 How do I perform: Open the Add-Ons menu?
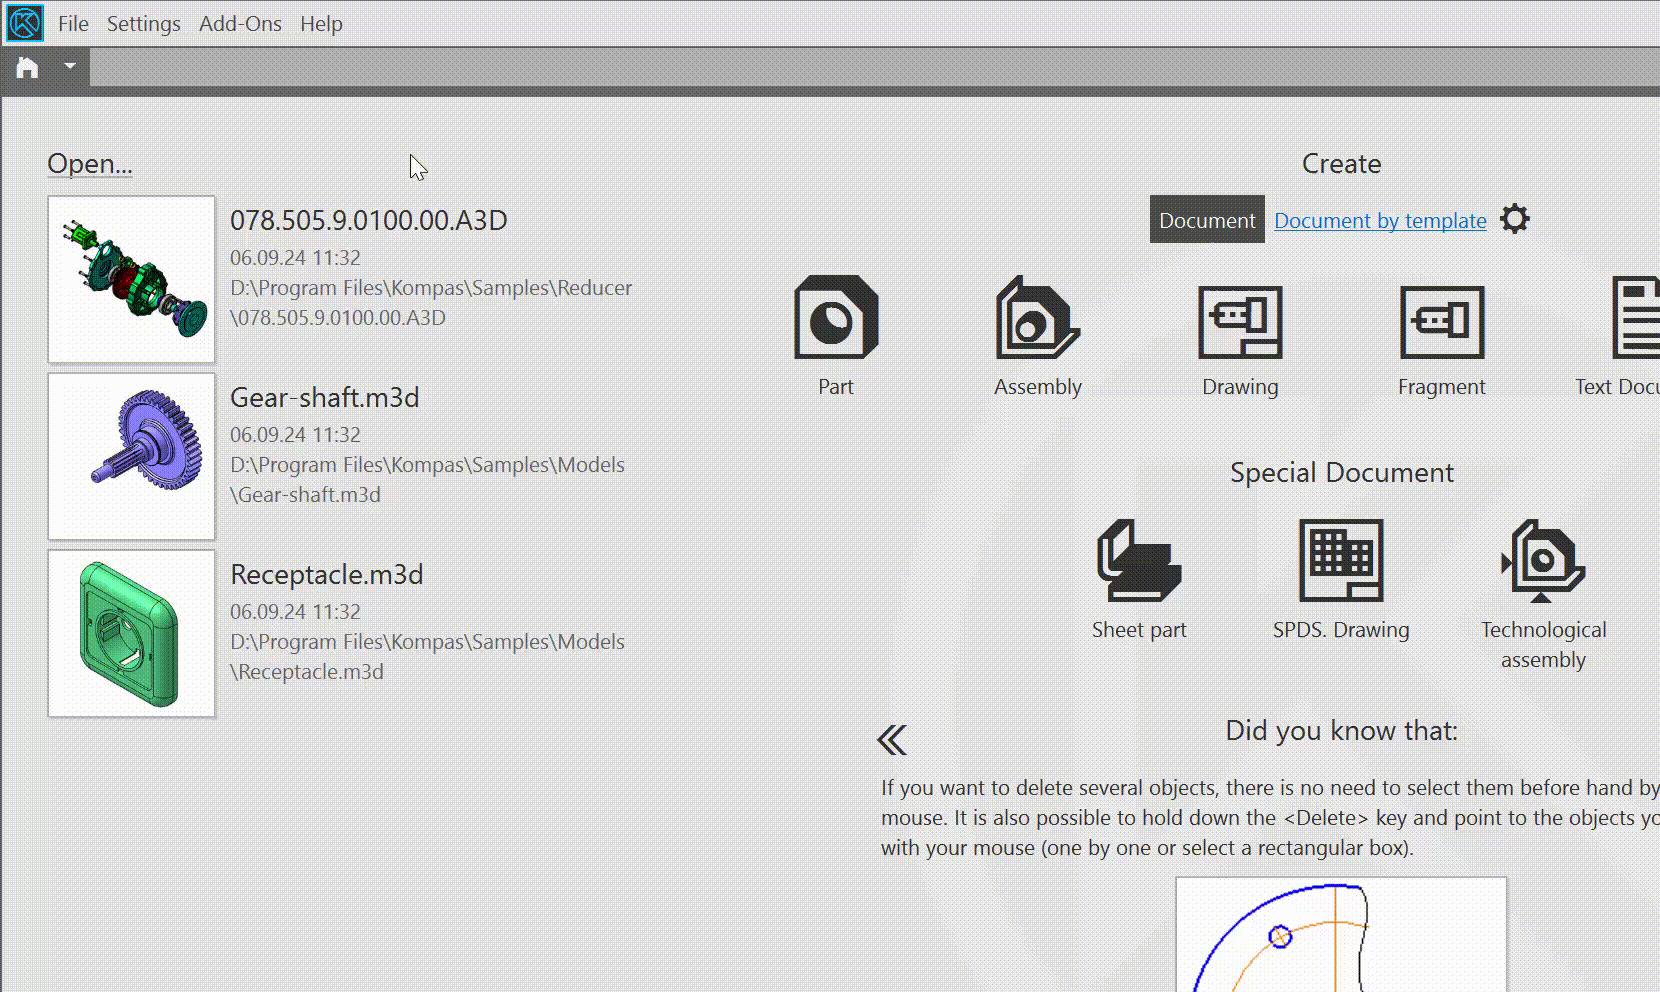(x=240, y=24)
